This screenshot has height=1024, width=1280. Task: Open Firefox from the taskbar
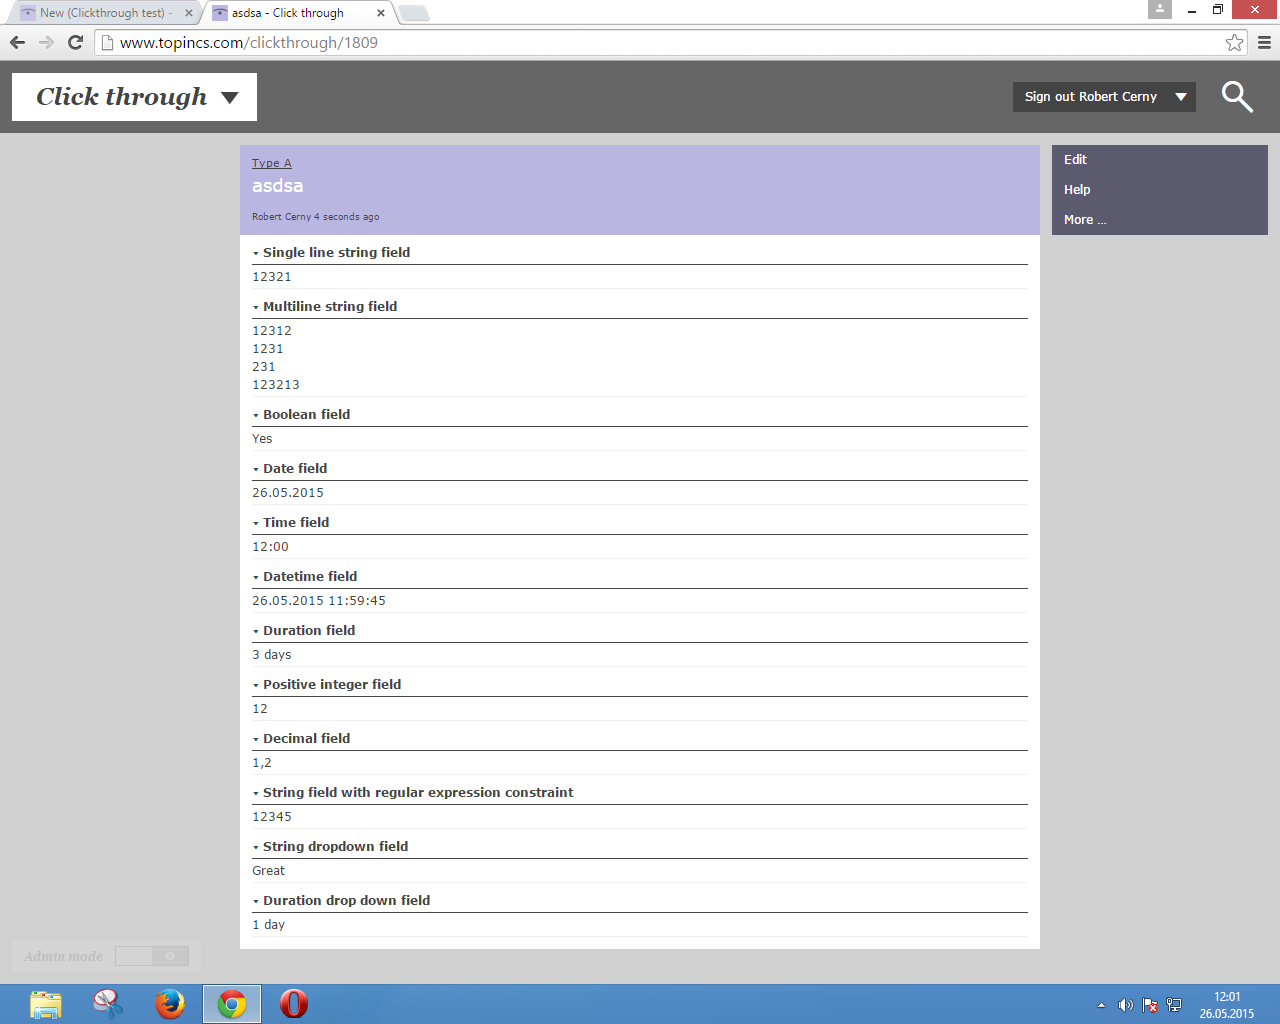point(170,1003)
